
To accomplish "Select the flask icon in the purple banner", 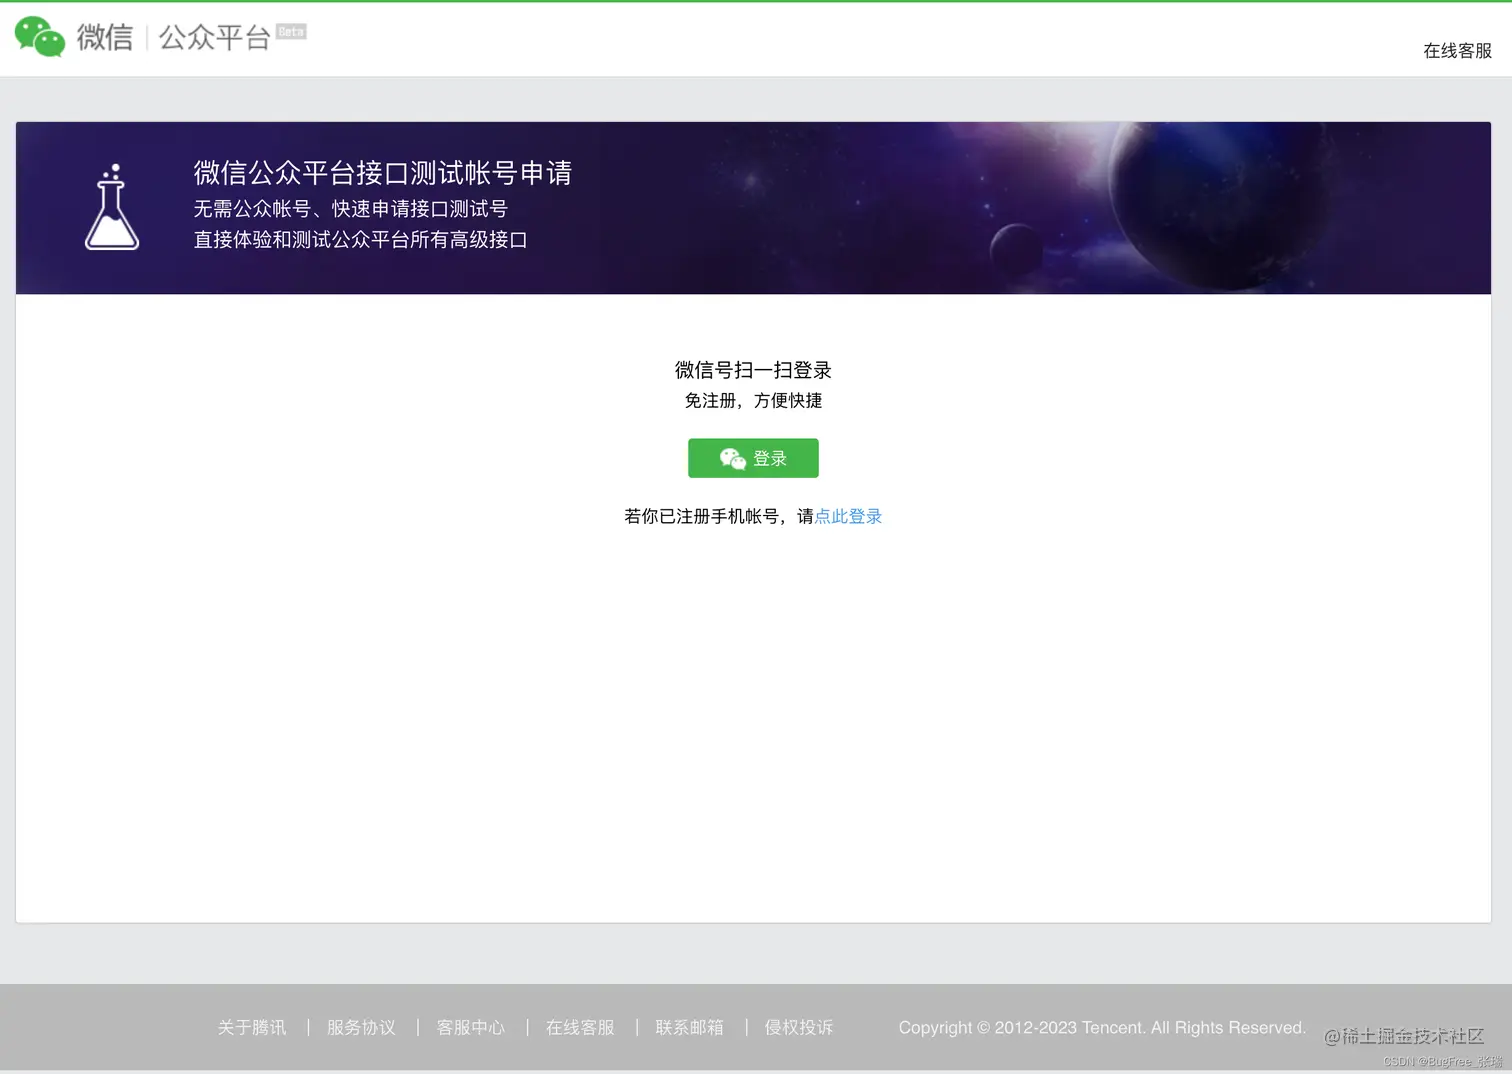I will coord(112,207).
